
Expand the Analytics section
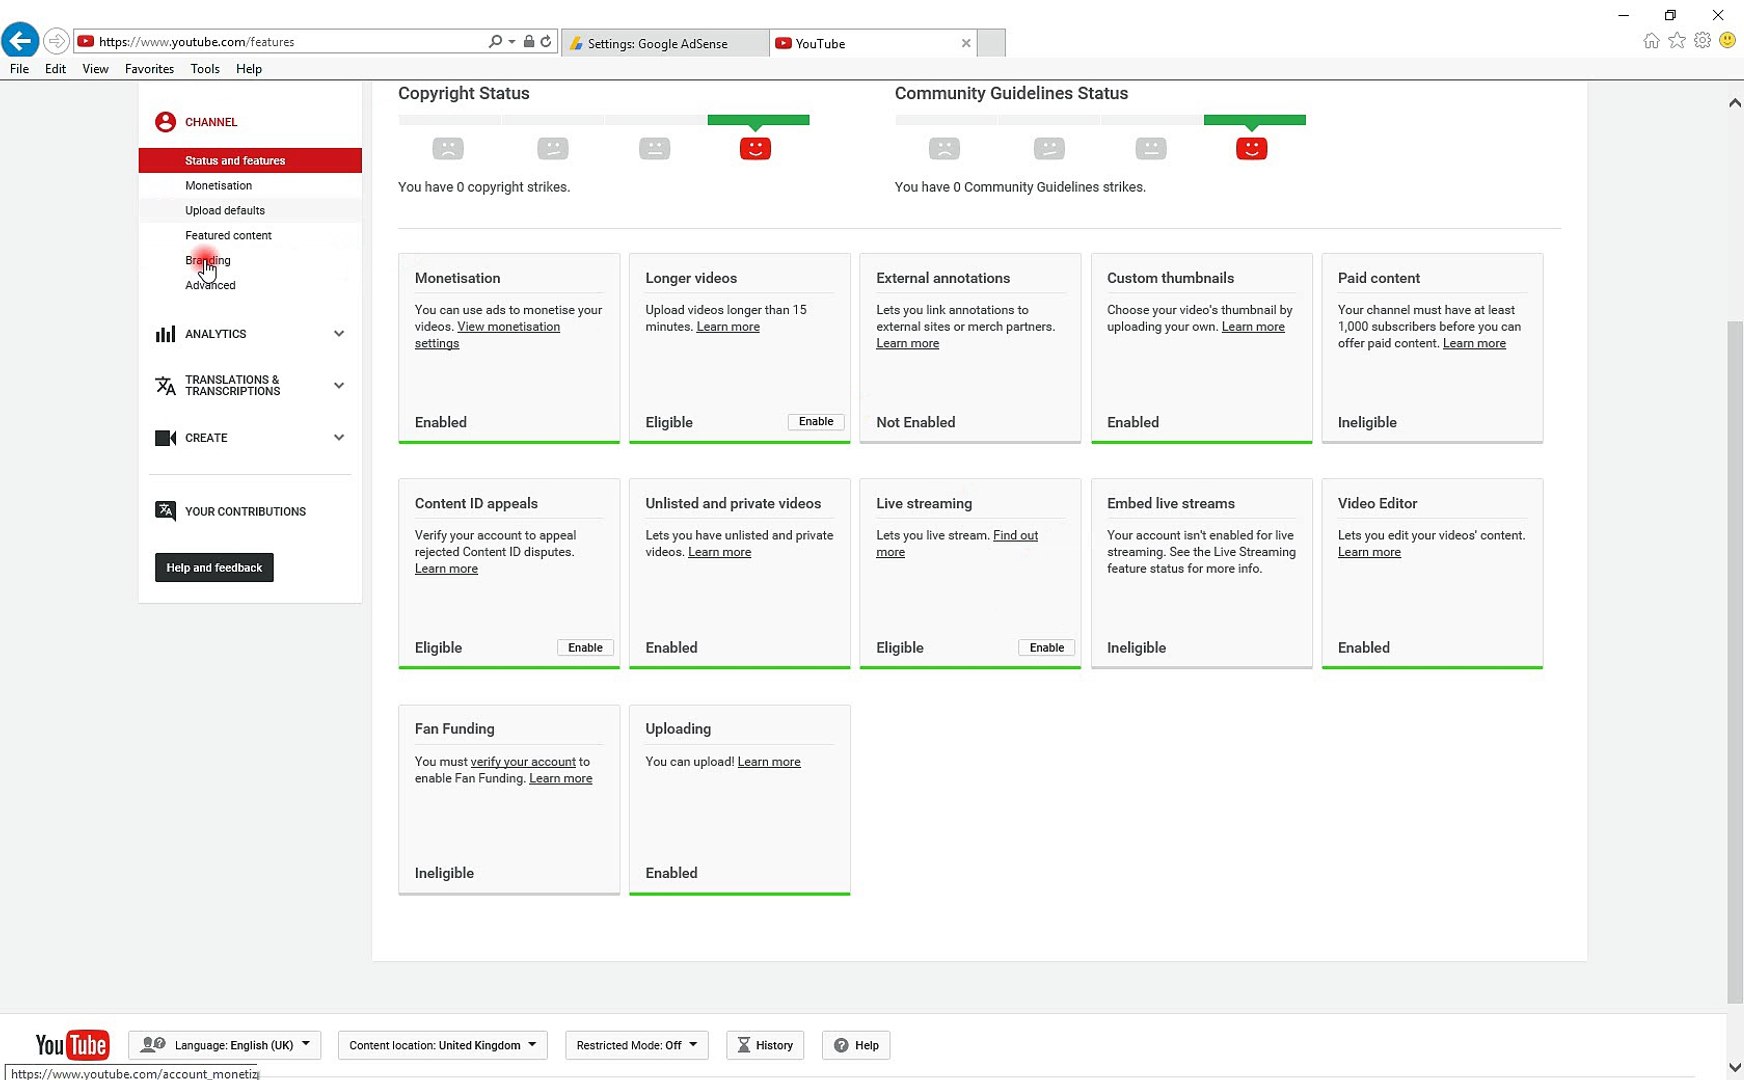339,334
